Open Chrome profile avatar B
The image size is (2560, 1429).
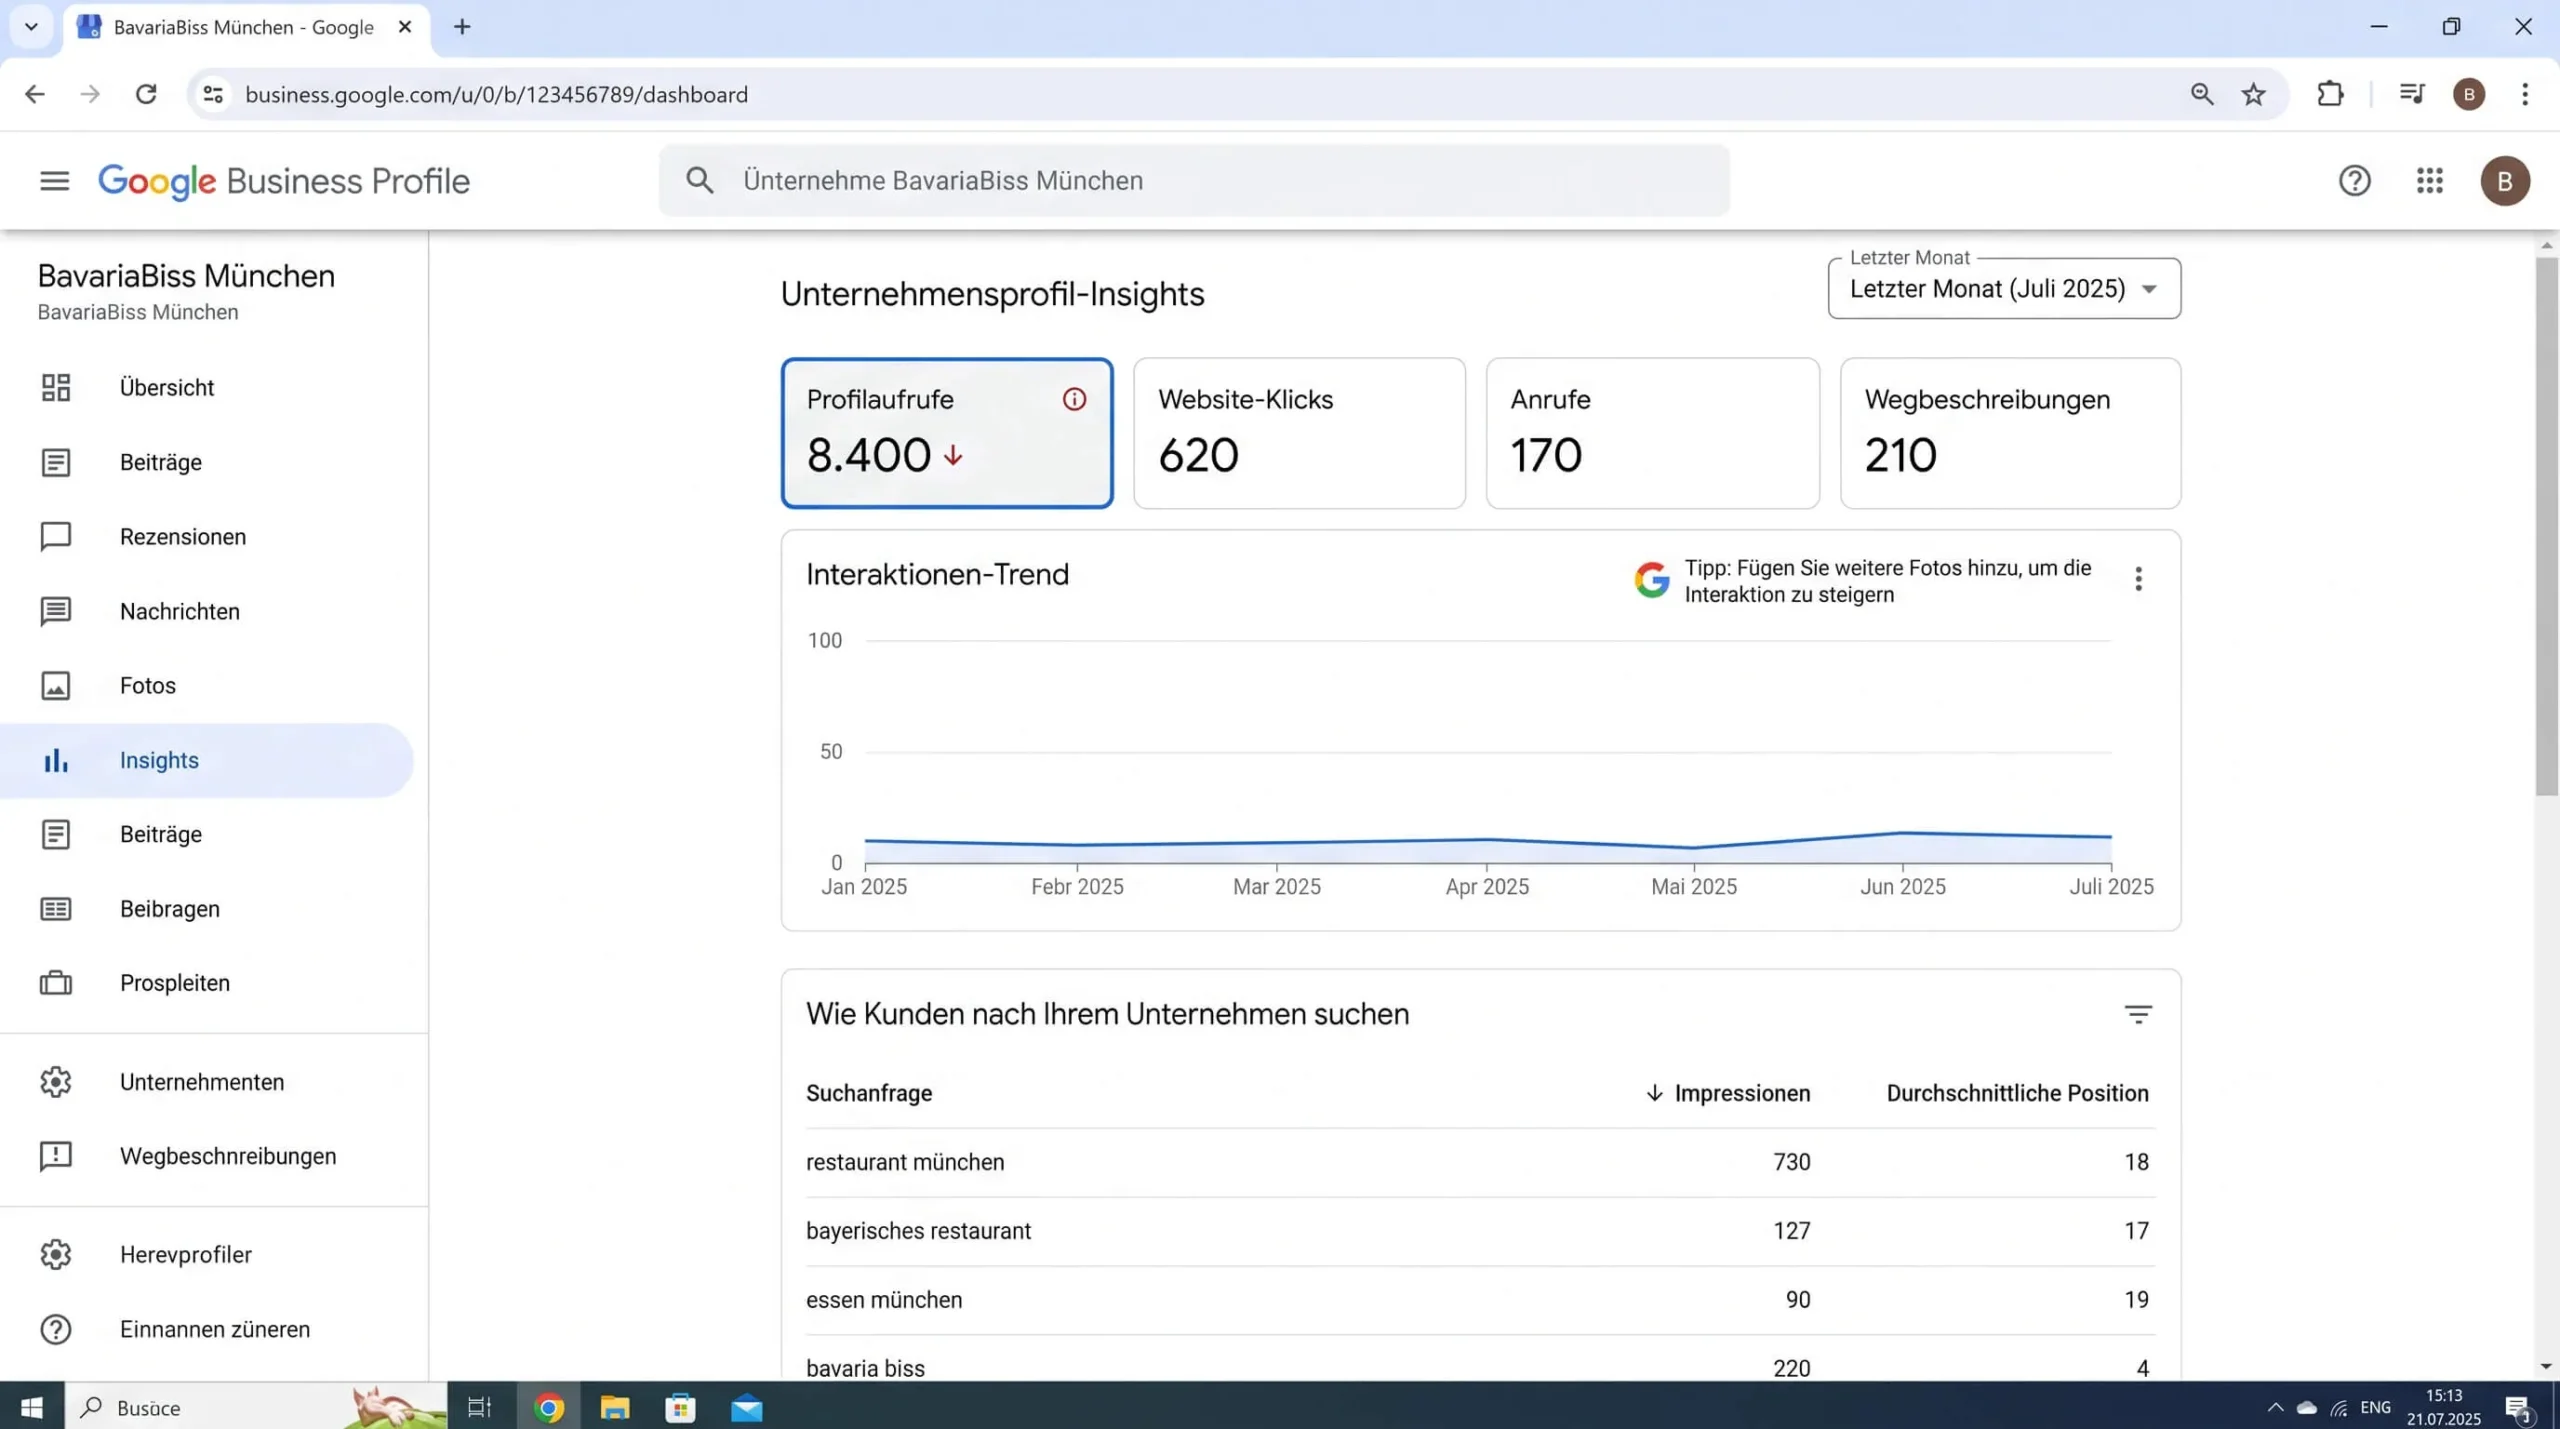[x=2469, y=94]
